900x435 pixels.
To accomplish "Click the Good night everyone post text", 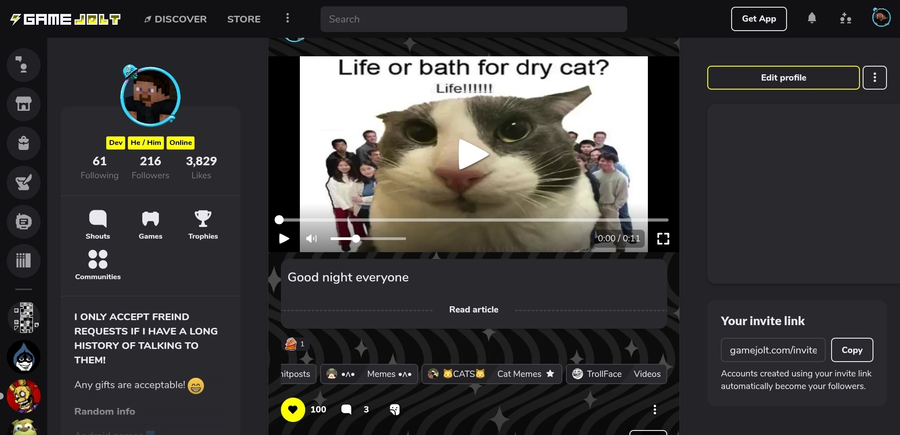I will tap(348, 278).
